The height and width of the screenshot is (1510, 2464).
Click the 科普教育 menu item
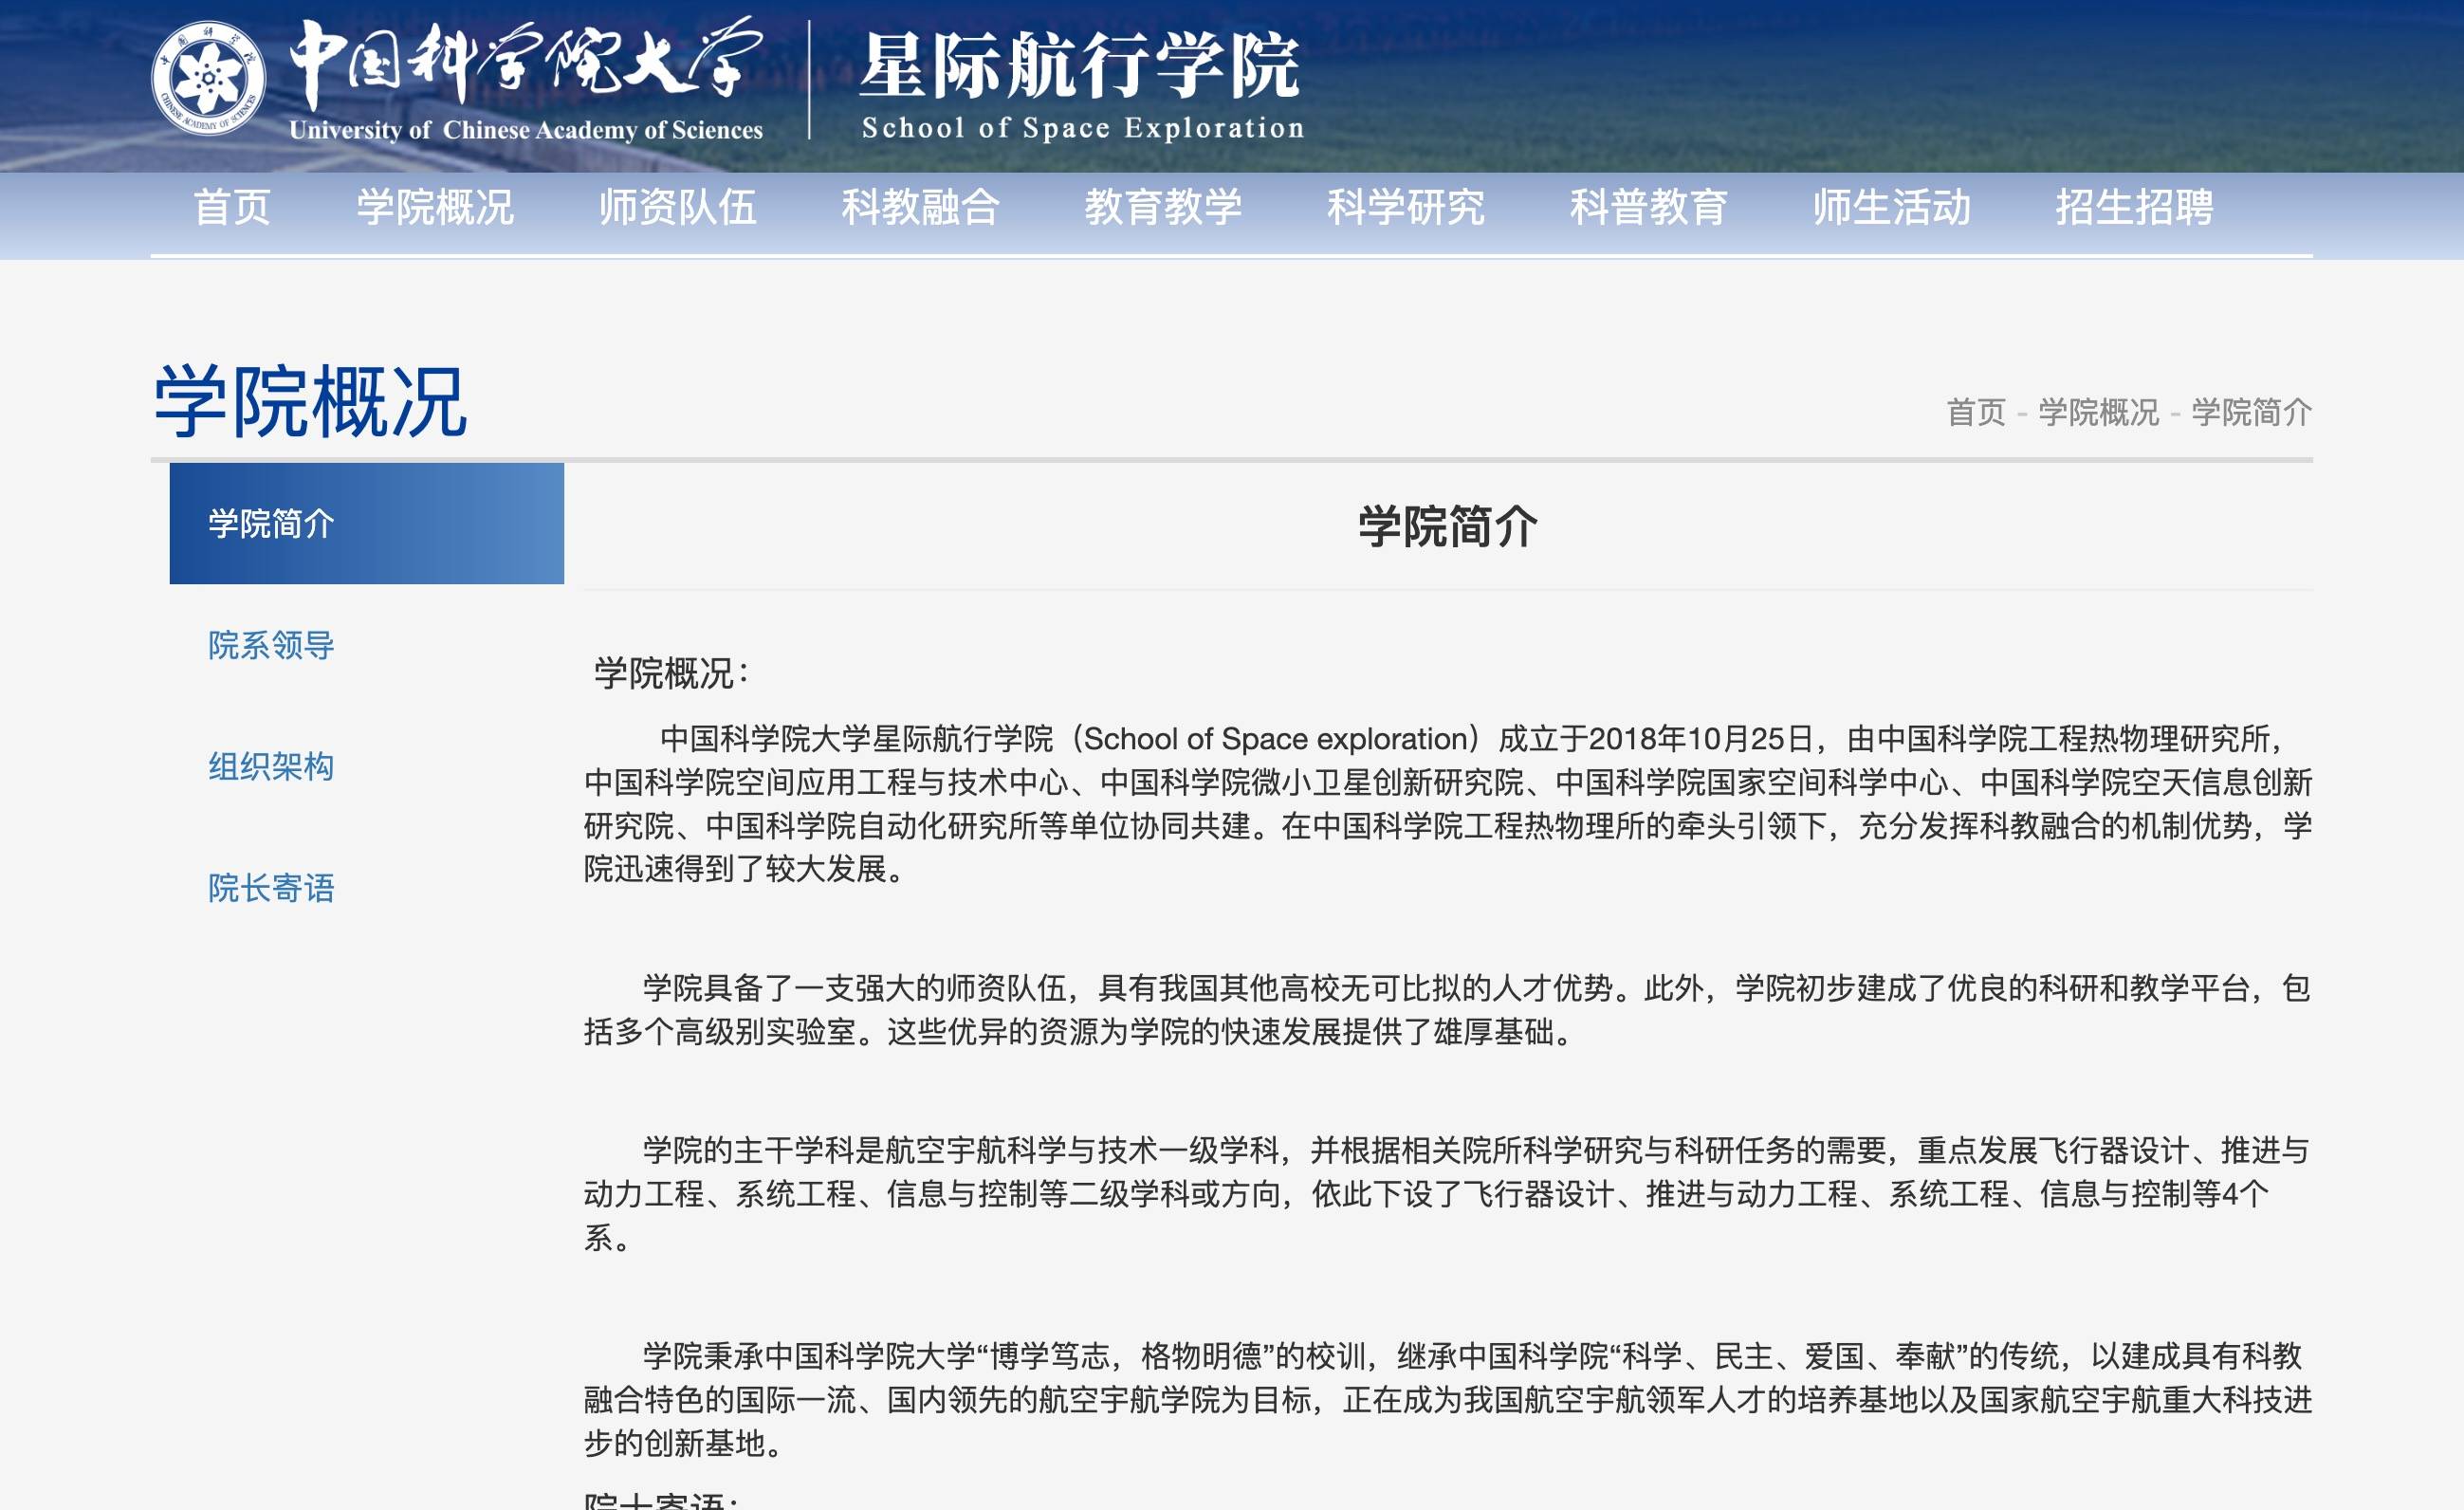tap(1648, 208)
